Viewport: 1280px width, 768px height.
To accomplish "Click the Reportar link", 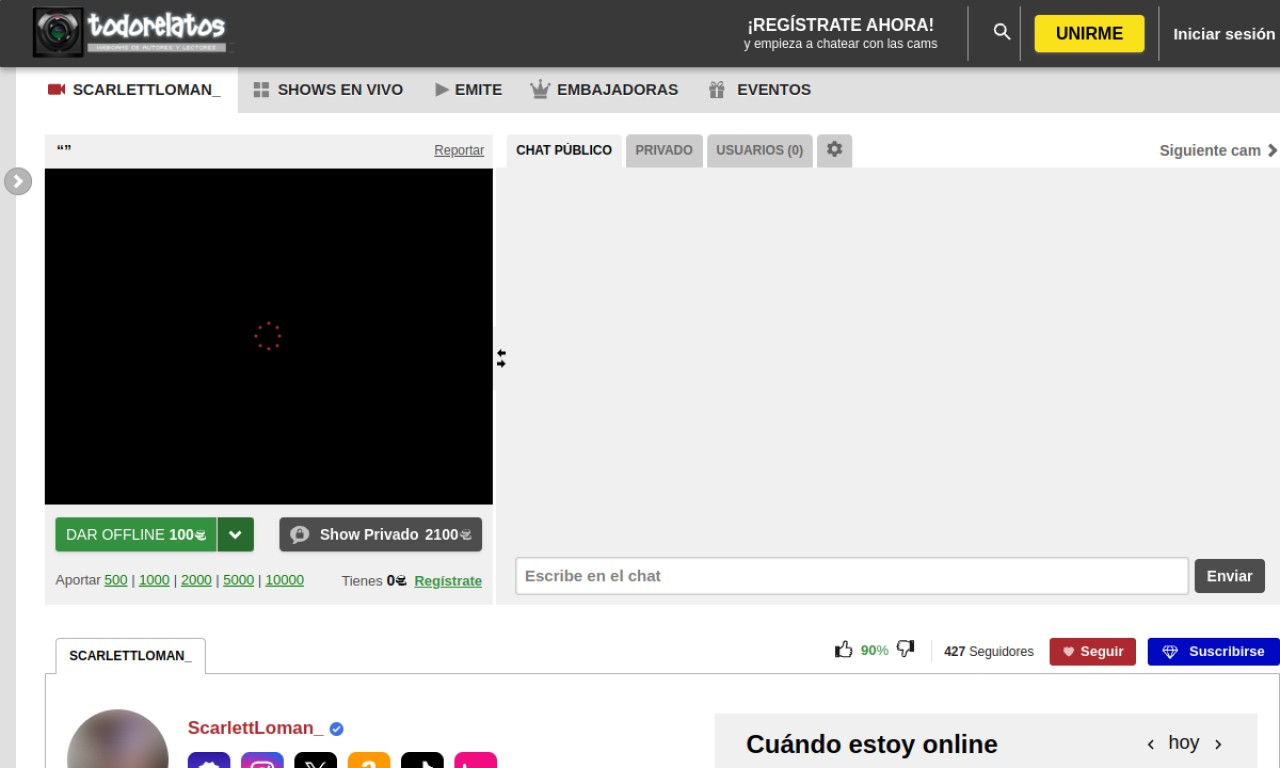I will [x=459, y=150].
